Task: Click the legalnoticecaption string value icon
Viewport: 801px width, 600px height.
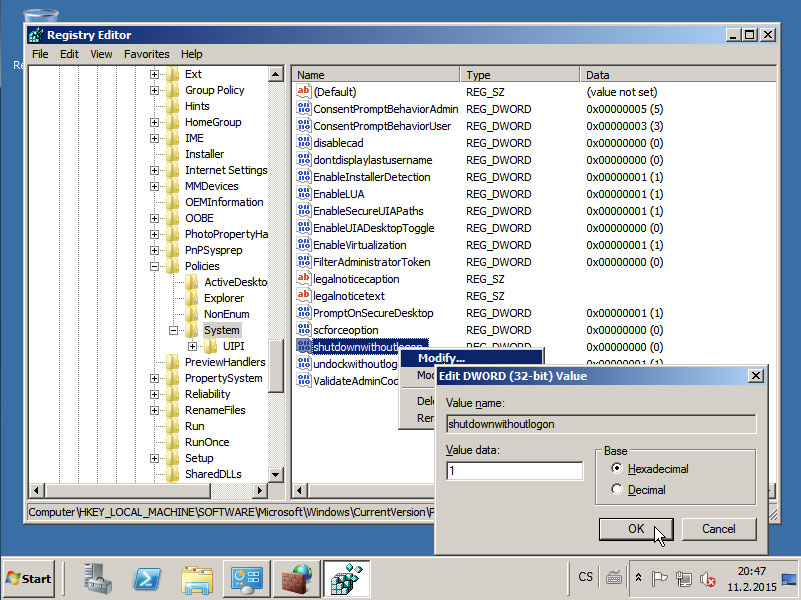Action: pos(304,279)
